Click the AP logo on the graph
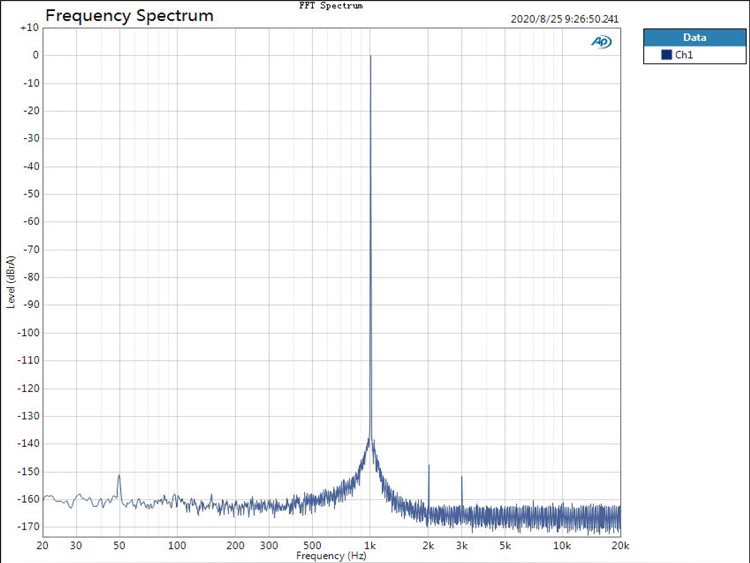 pos(601,42)
